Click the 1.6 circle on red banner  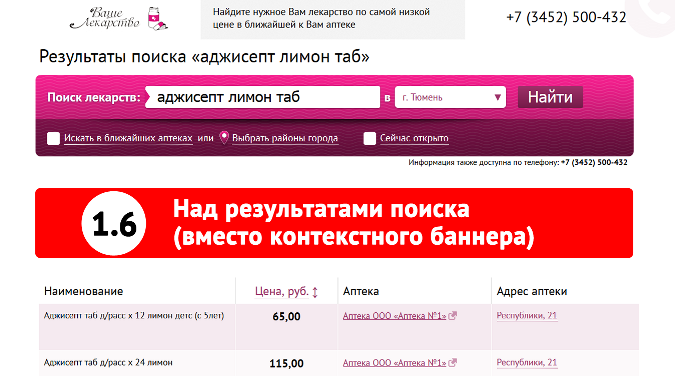coord(114,223)
